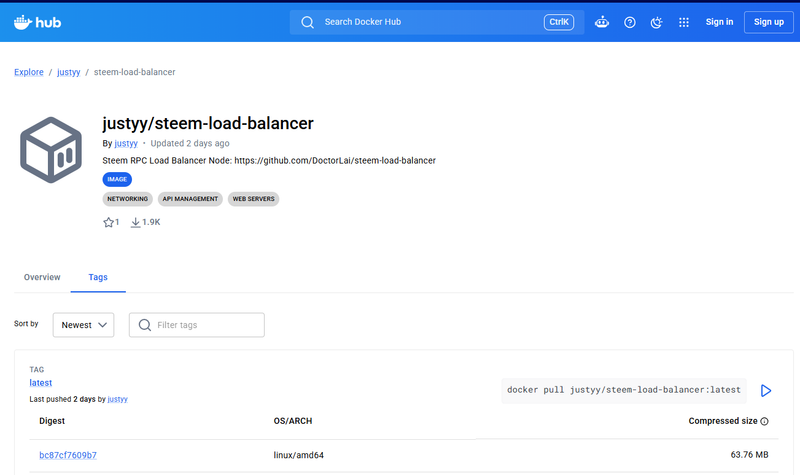
Task: Click the Filter tags input field
Action: tap(197, 325)
